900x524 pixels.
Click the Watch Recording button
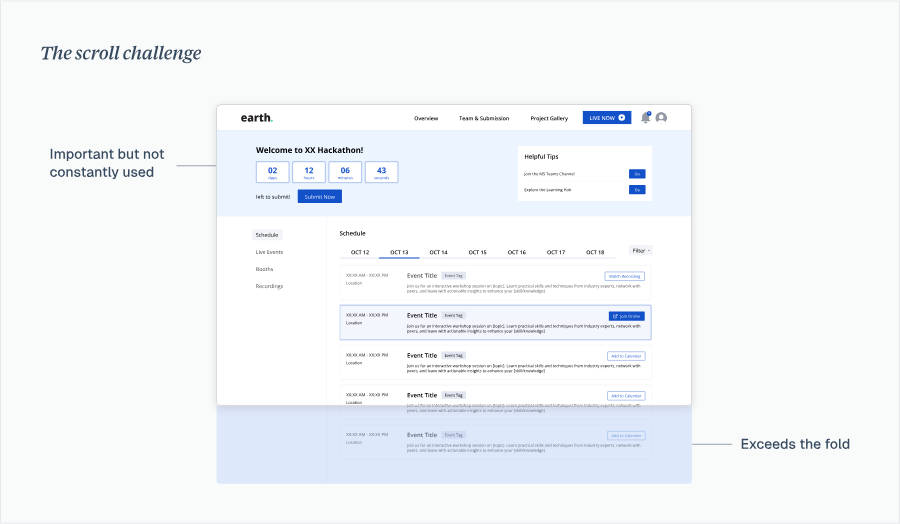pos(624,276)
